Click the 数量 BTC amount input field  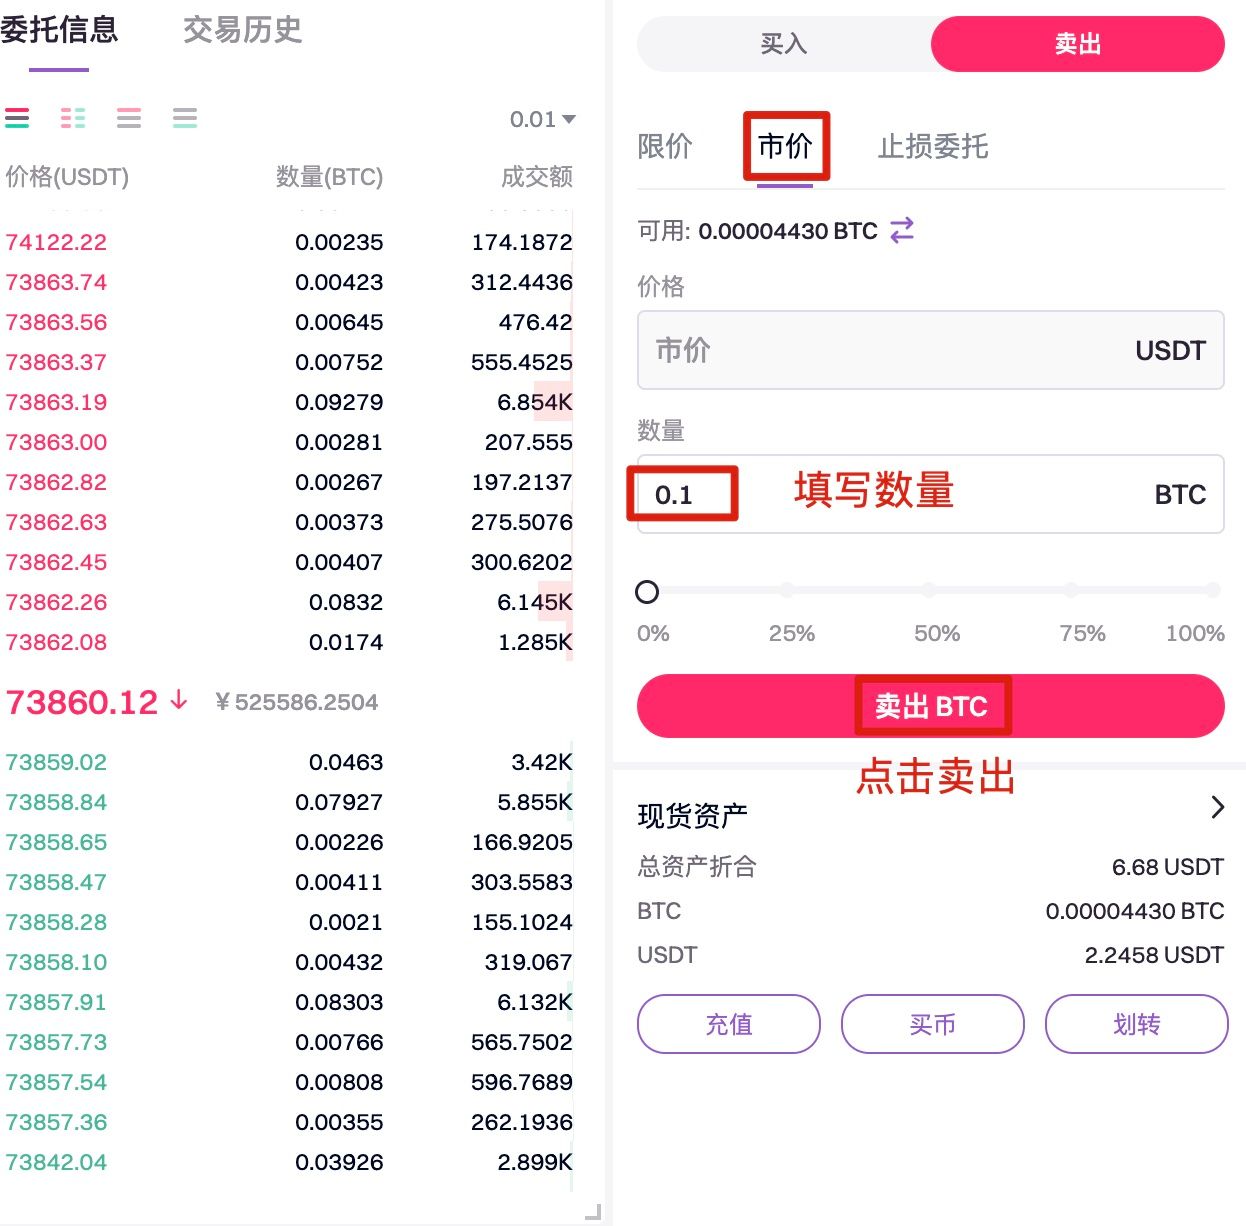930,494
